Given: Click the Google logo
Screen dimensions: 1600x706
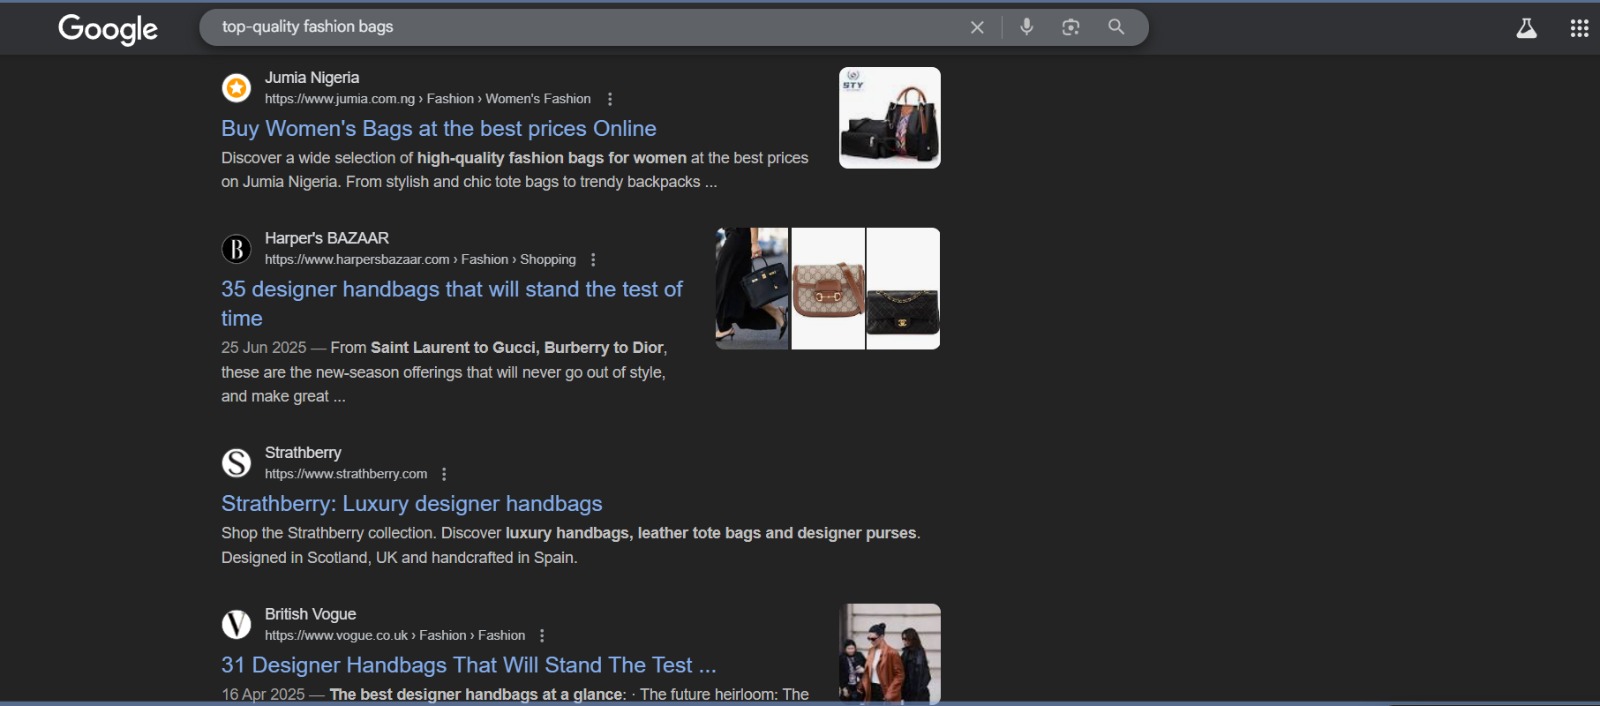Looking at the screenshot, I should point(108,28).
